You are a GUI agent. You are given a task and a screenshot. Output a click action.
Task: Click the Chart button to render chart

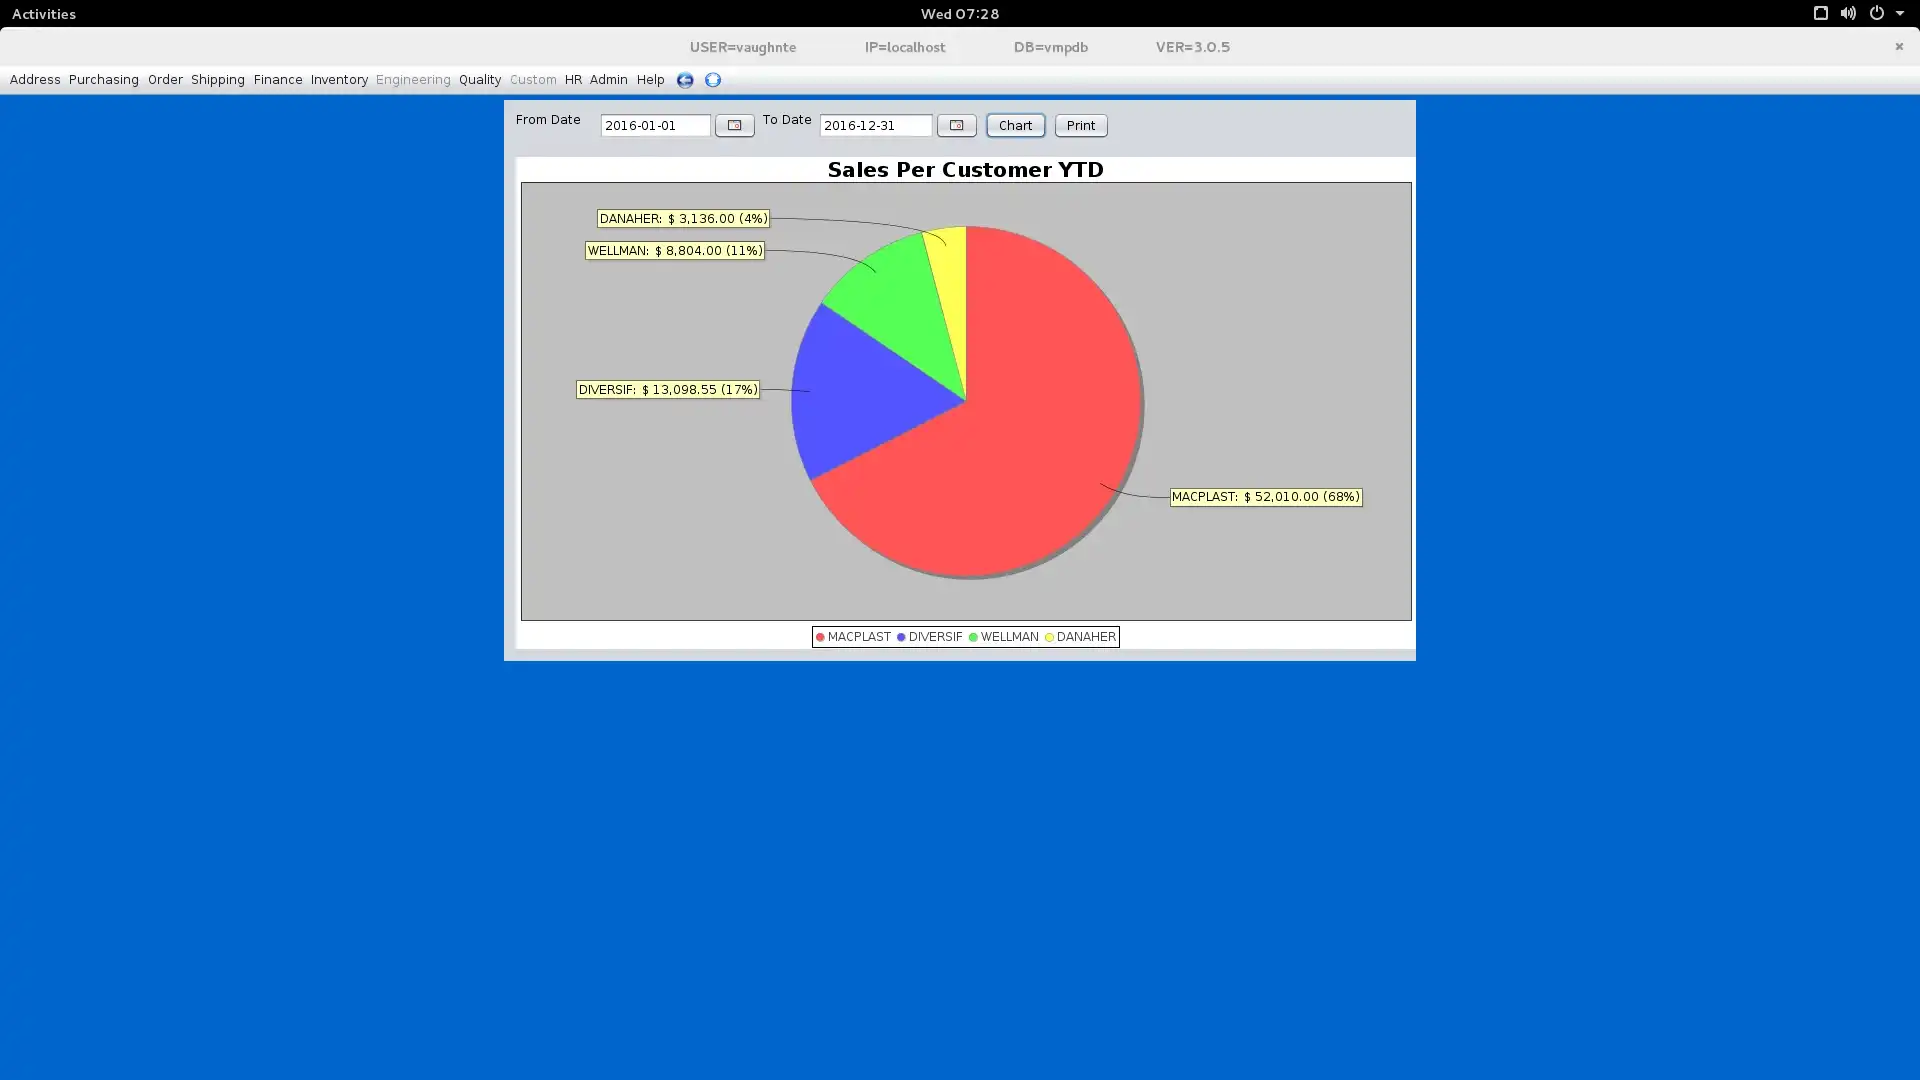[x=1015, y=125]
